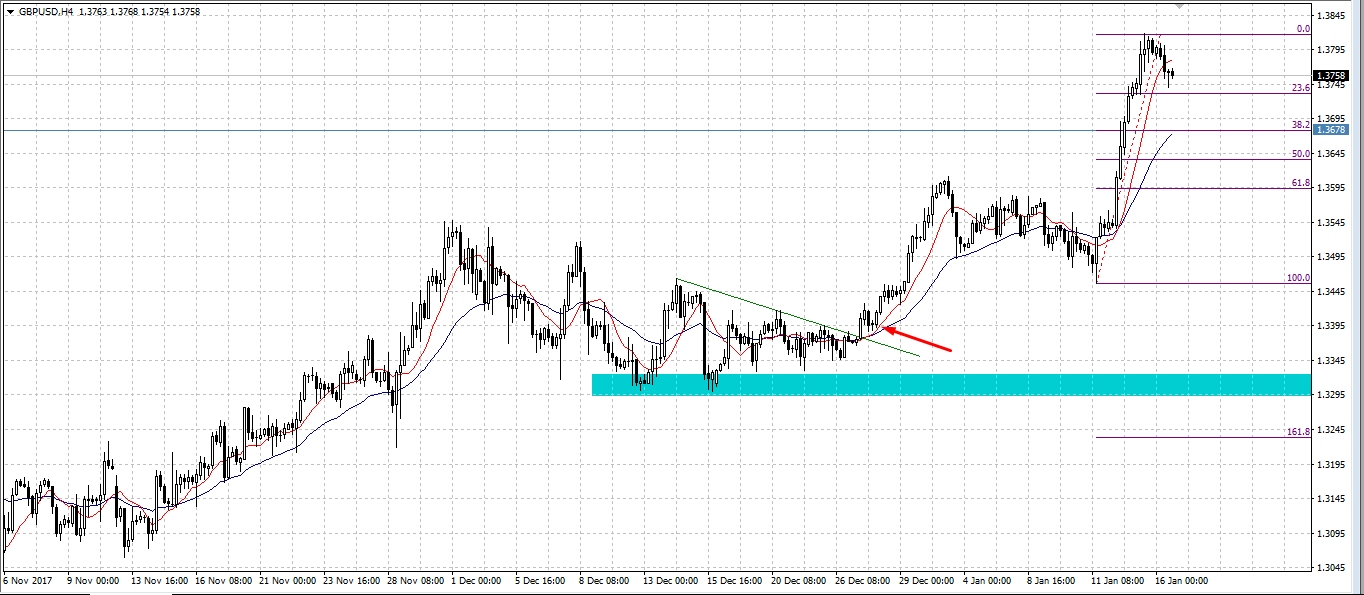The image size is (1364, 595).
Task: Click the 1.3145 price scale value
Action: (1331, 499)
